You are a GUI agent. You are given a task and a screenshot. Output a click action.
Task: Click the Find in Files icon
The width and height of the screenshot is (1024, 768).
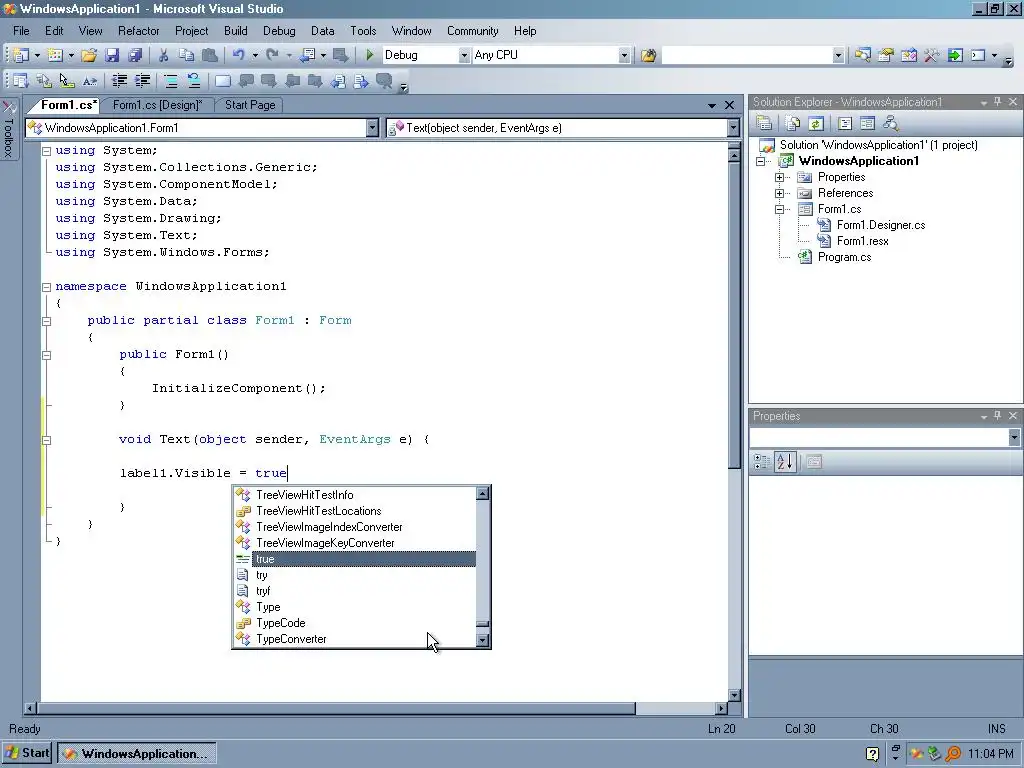(648, 56)
